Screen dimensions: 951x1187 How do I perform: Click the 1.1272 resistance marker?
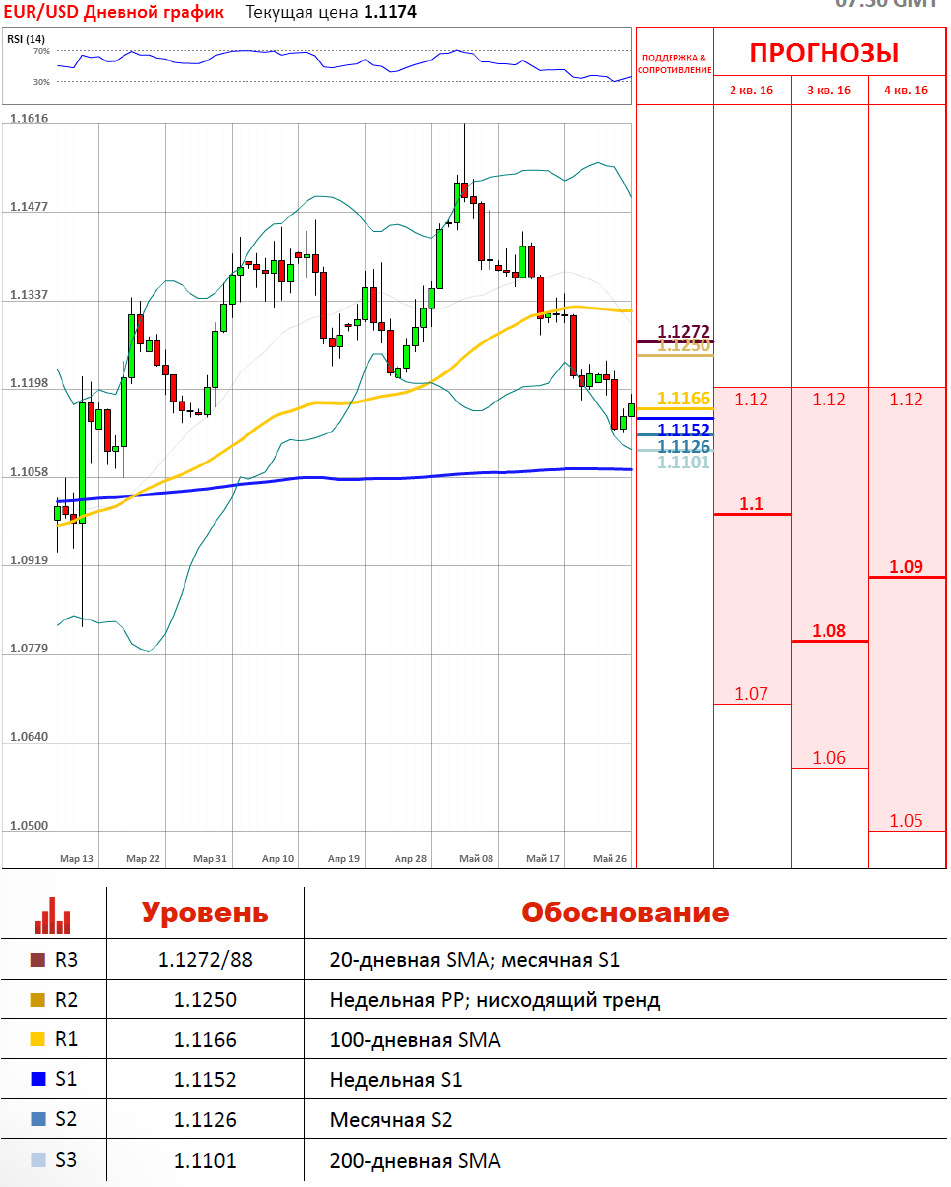coord(684,331)
